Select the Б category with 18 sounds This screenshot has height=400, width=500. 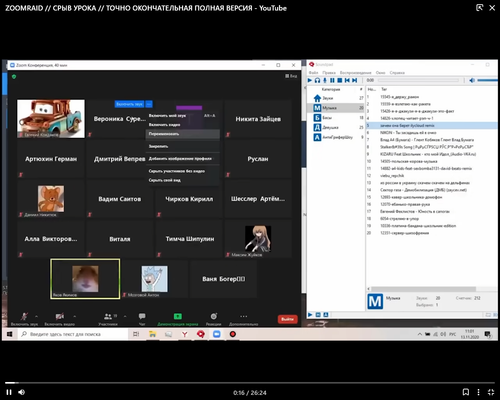[336, 118]
